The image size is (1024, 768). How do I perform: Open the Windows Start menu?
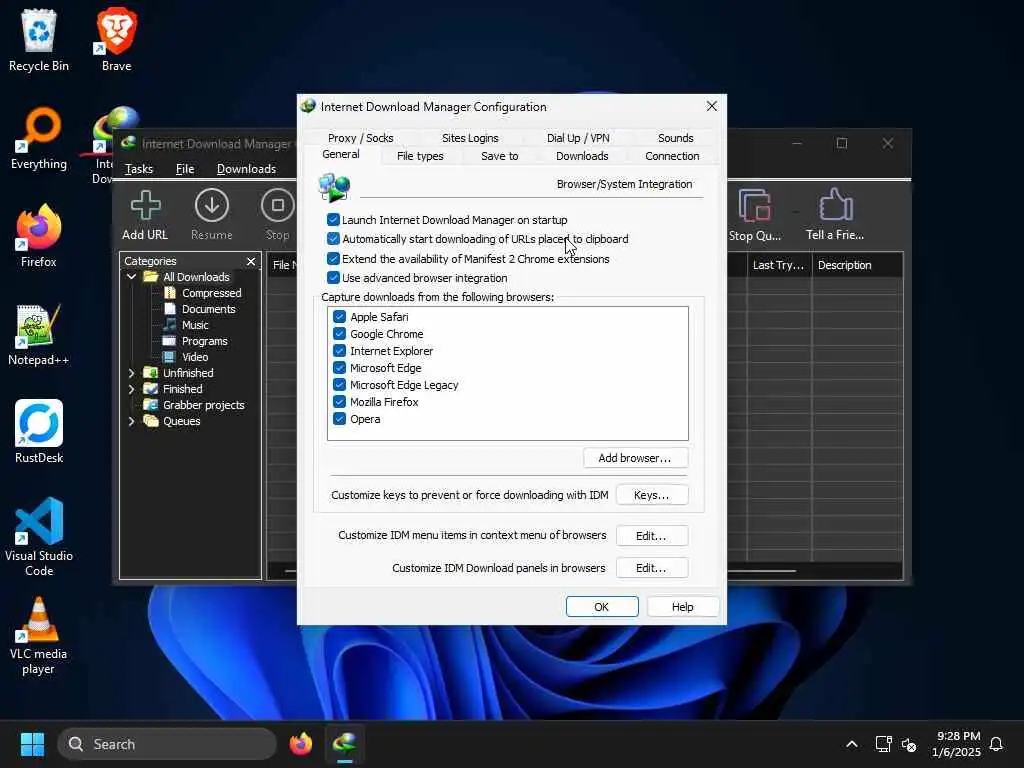click(32, 744)
